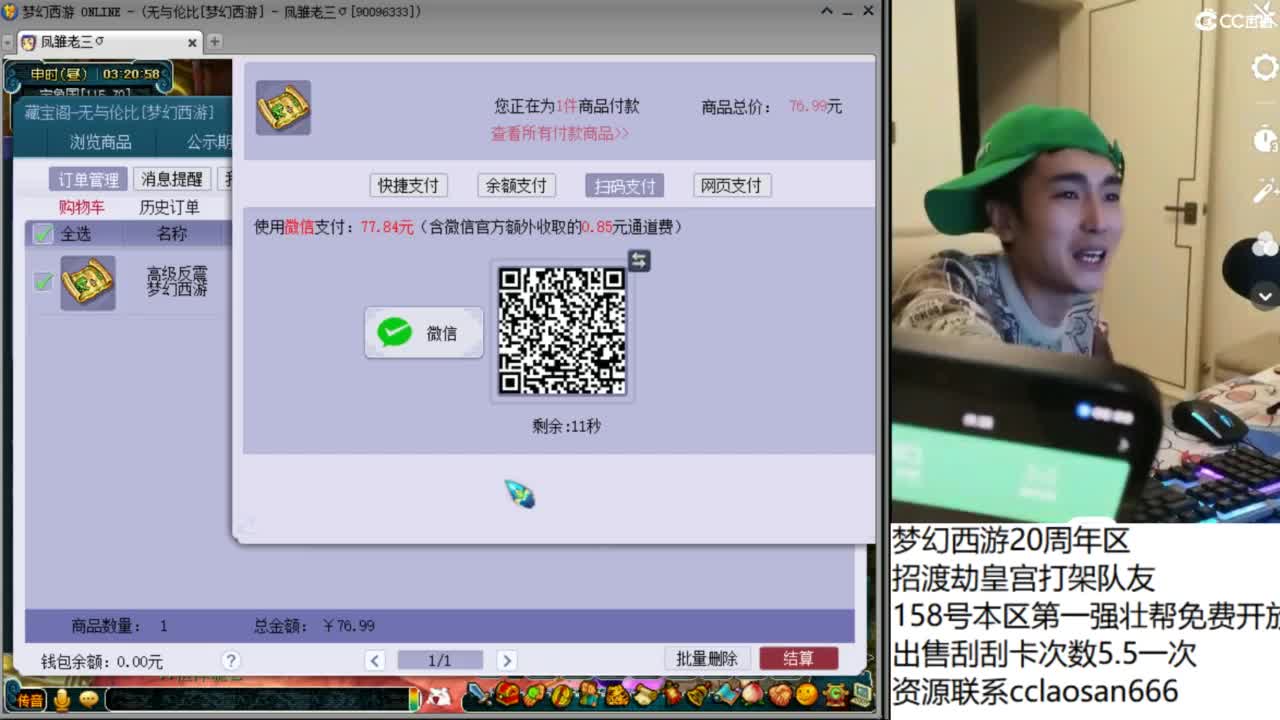Viewport: 1280px width, 720px height.
Task: Select the magic wand icon on the stream overlay
Action: click(x=1267, y=188)
